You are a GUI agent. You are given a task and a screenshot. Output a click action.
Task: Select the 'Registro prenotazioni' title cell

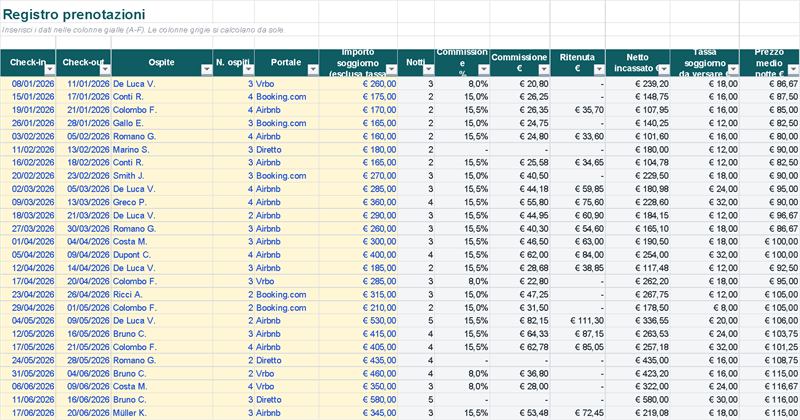(74, 14)
